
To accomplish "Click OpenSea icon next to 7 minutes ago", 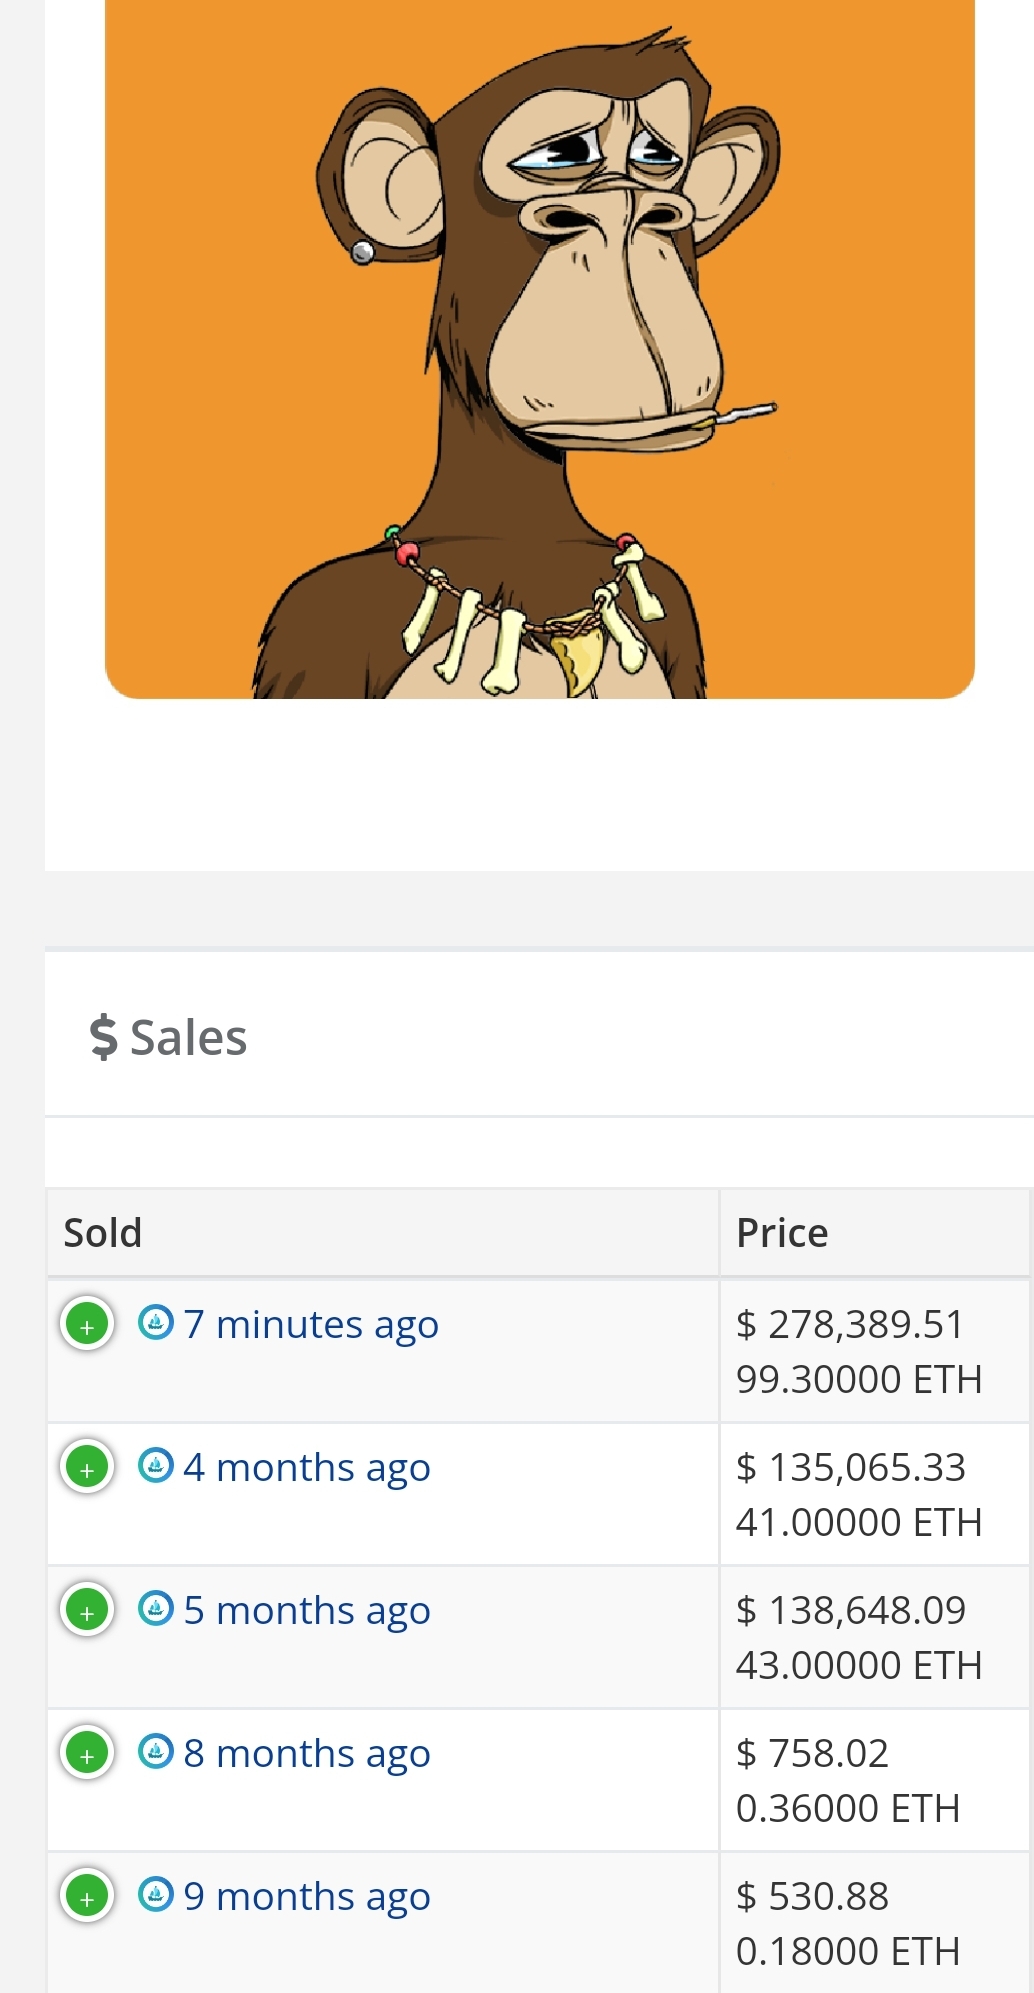I will tap(155, 1322).
